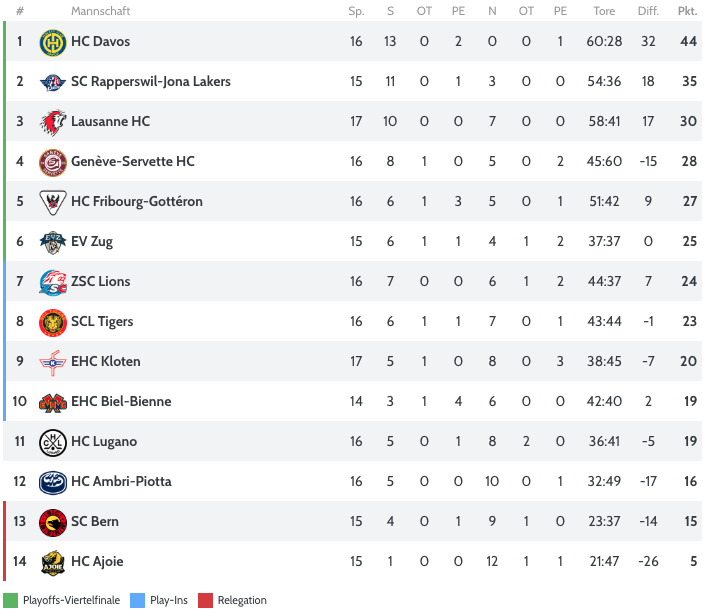This screenshot has height=613, width=706.
Task: Click the HC Davos team logo
Action: pos(52,42)
